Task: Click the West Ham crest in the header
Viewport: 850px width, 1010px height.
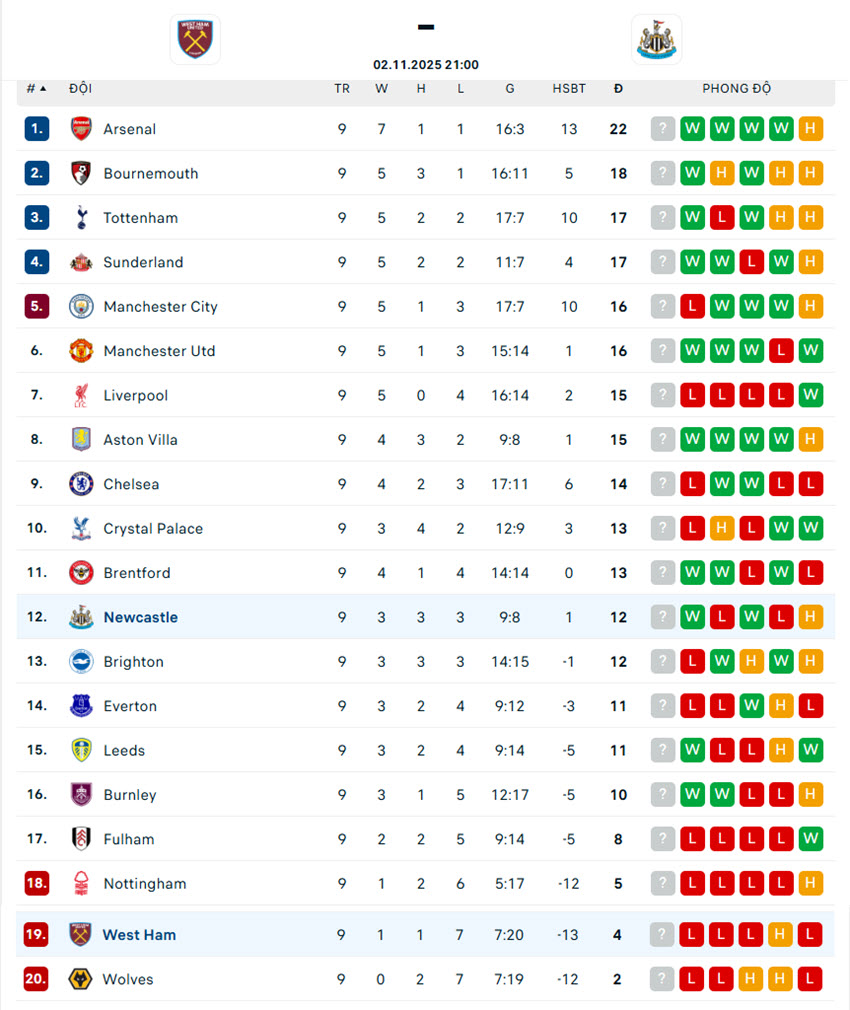Action: (x=195, y=40)
